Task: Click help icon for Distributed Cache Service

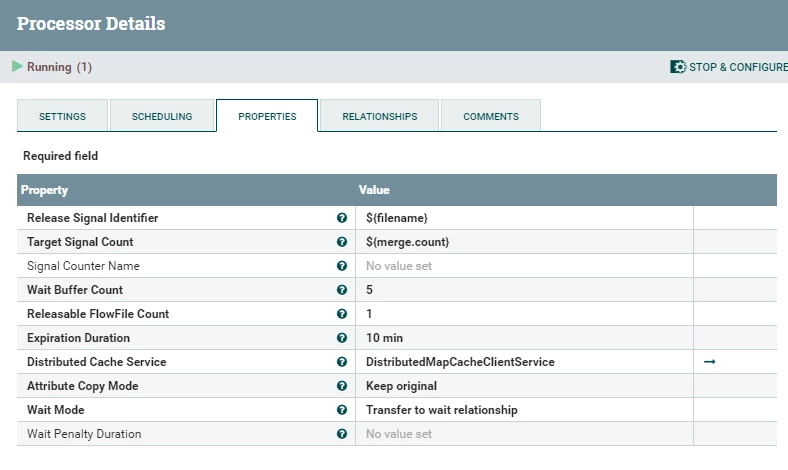Action: click(342, 362)
